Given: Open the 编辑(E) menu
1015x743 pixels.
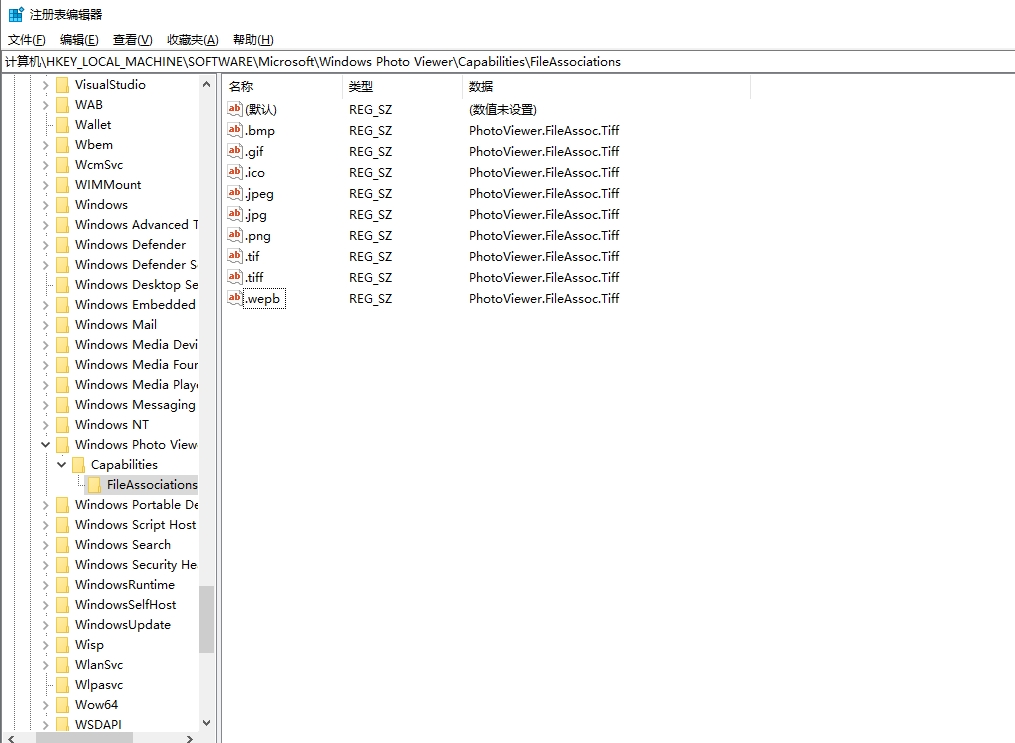Looking at the screenshot, I should pyautogui.click(x=79, y=39).
